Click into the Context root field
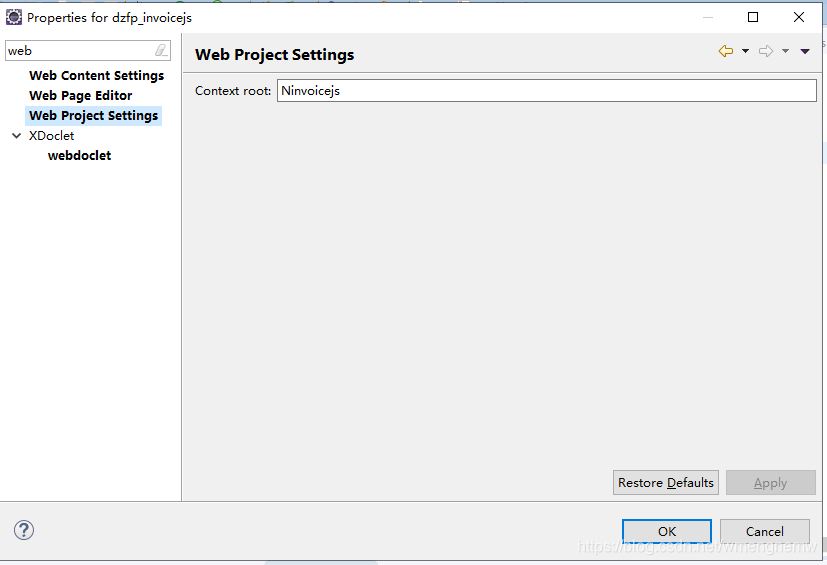Image resolution: width=827 pixels, height=565 pixels. (x=546, y=91)
